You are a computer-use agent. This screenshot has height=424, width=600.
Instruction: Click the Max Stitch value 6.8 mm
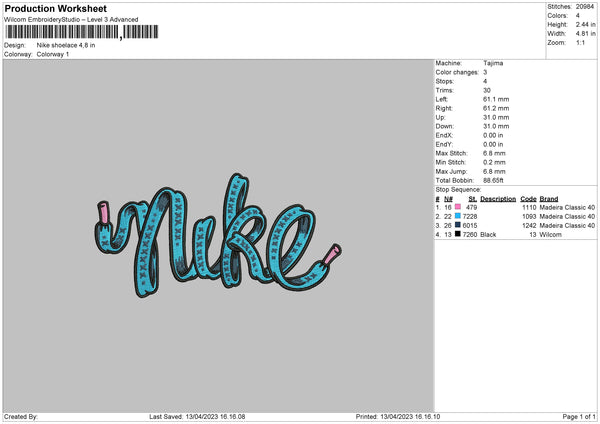point(494,153)
